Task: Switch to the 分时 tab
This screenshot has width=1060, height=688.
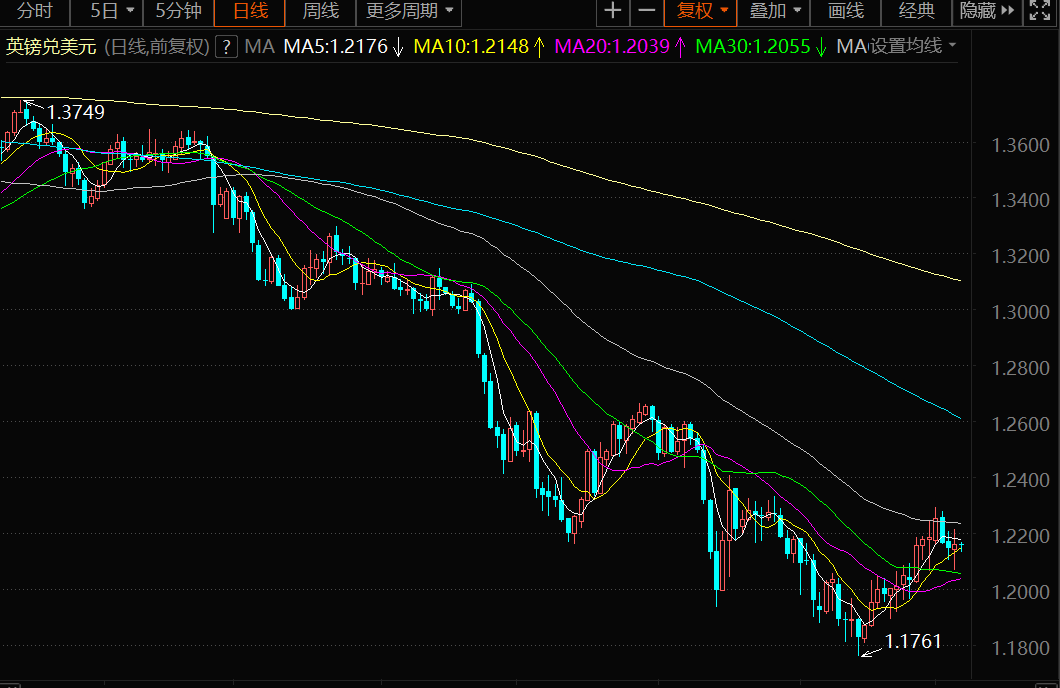Action: click(x=35, y=12)
